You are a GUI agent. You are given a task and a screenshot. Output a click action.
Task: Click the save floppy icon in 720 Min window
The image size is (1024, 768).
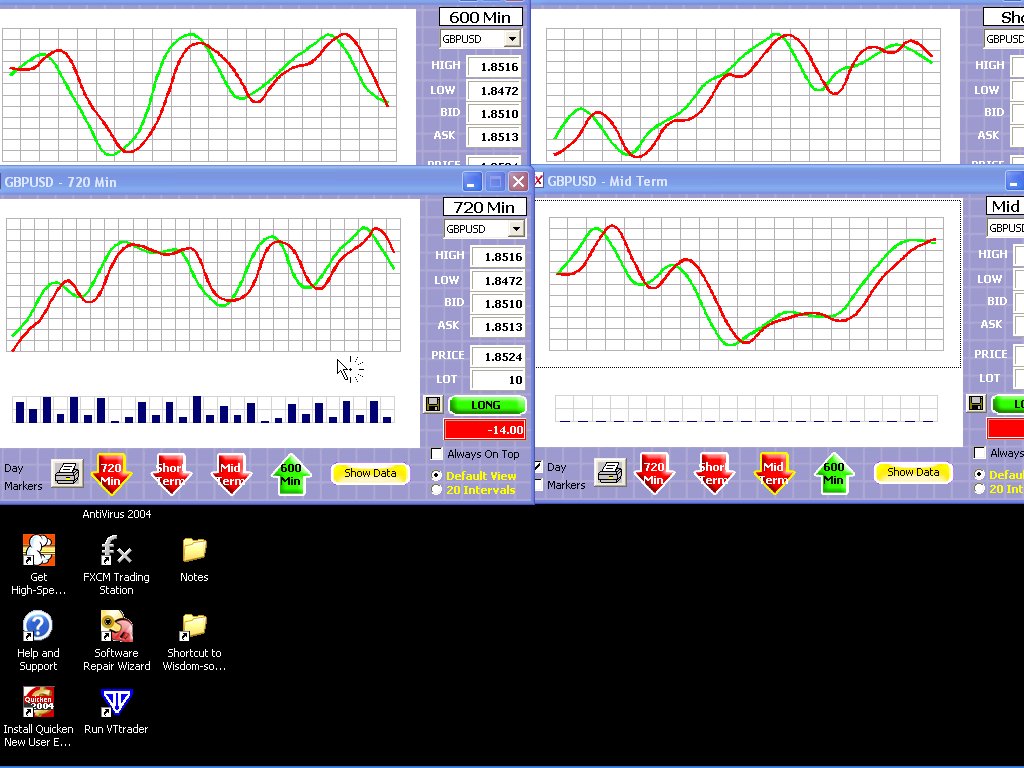click(433, 404)
